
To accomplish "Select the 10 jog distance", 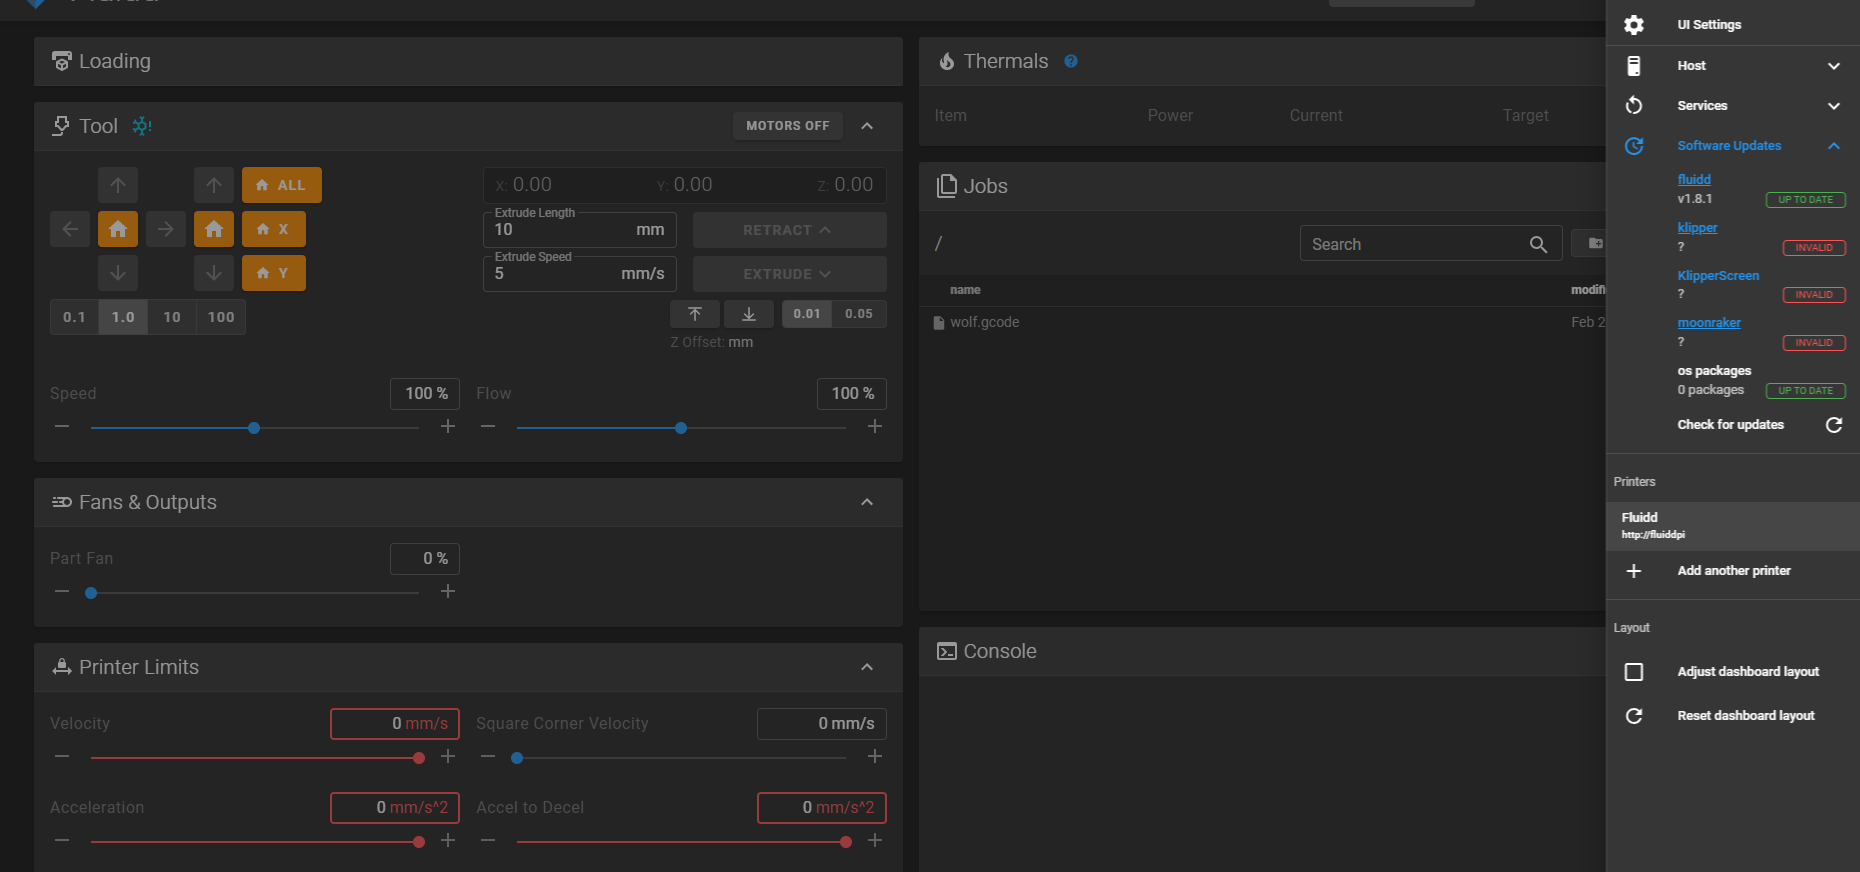I will coord(172,317).
